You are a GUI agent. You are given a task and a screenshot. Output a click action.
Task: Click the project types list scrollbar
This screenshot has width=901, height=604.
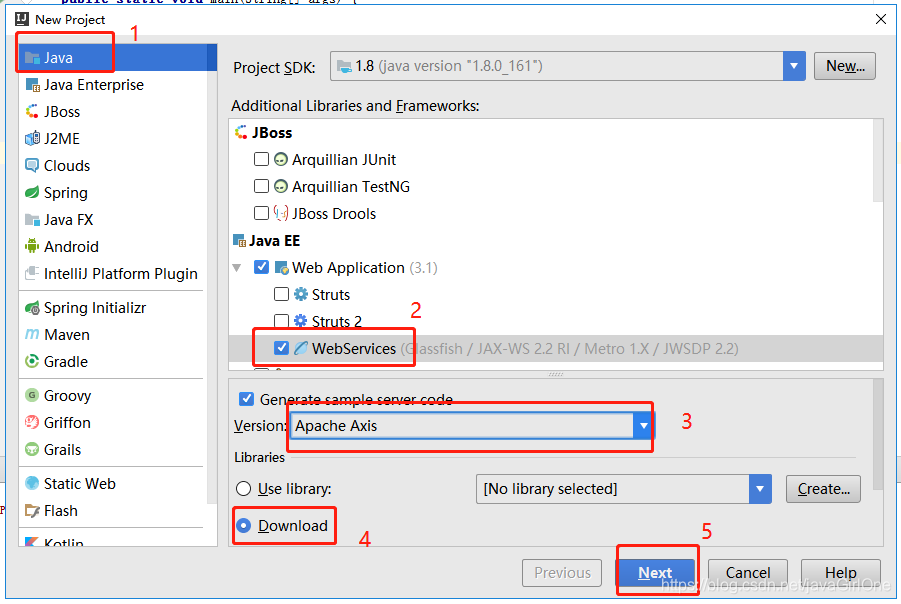pos(212,276)
